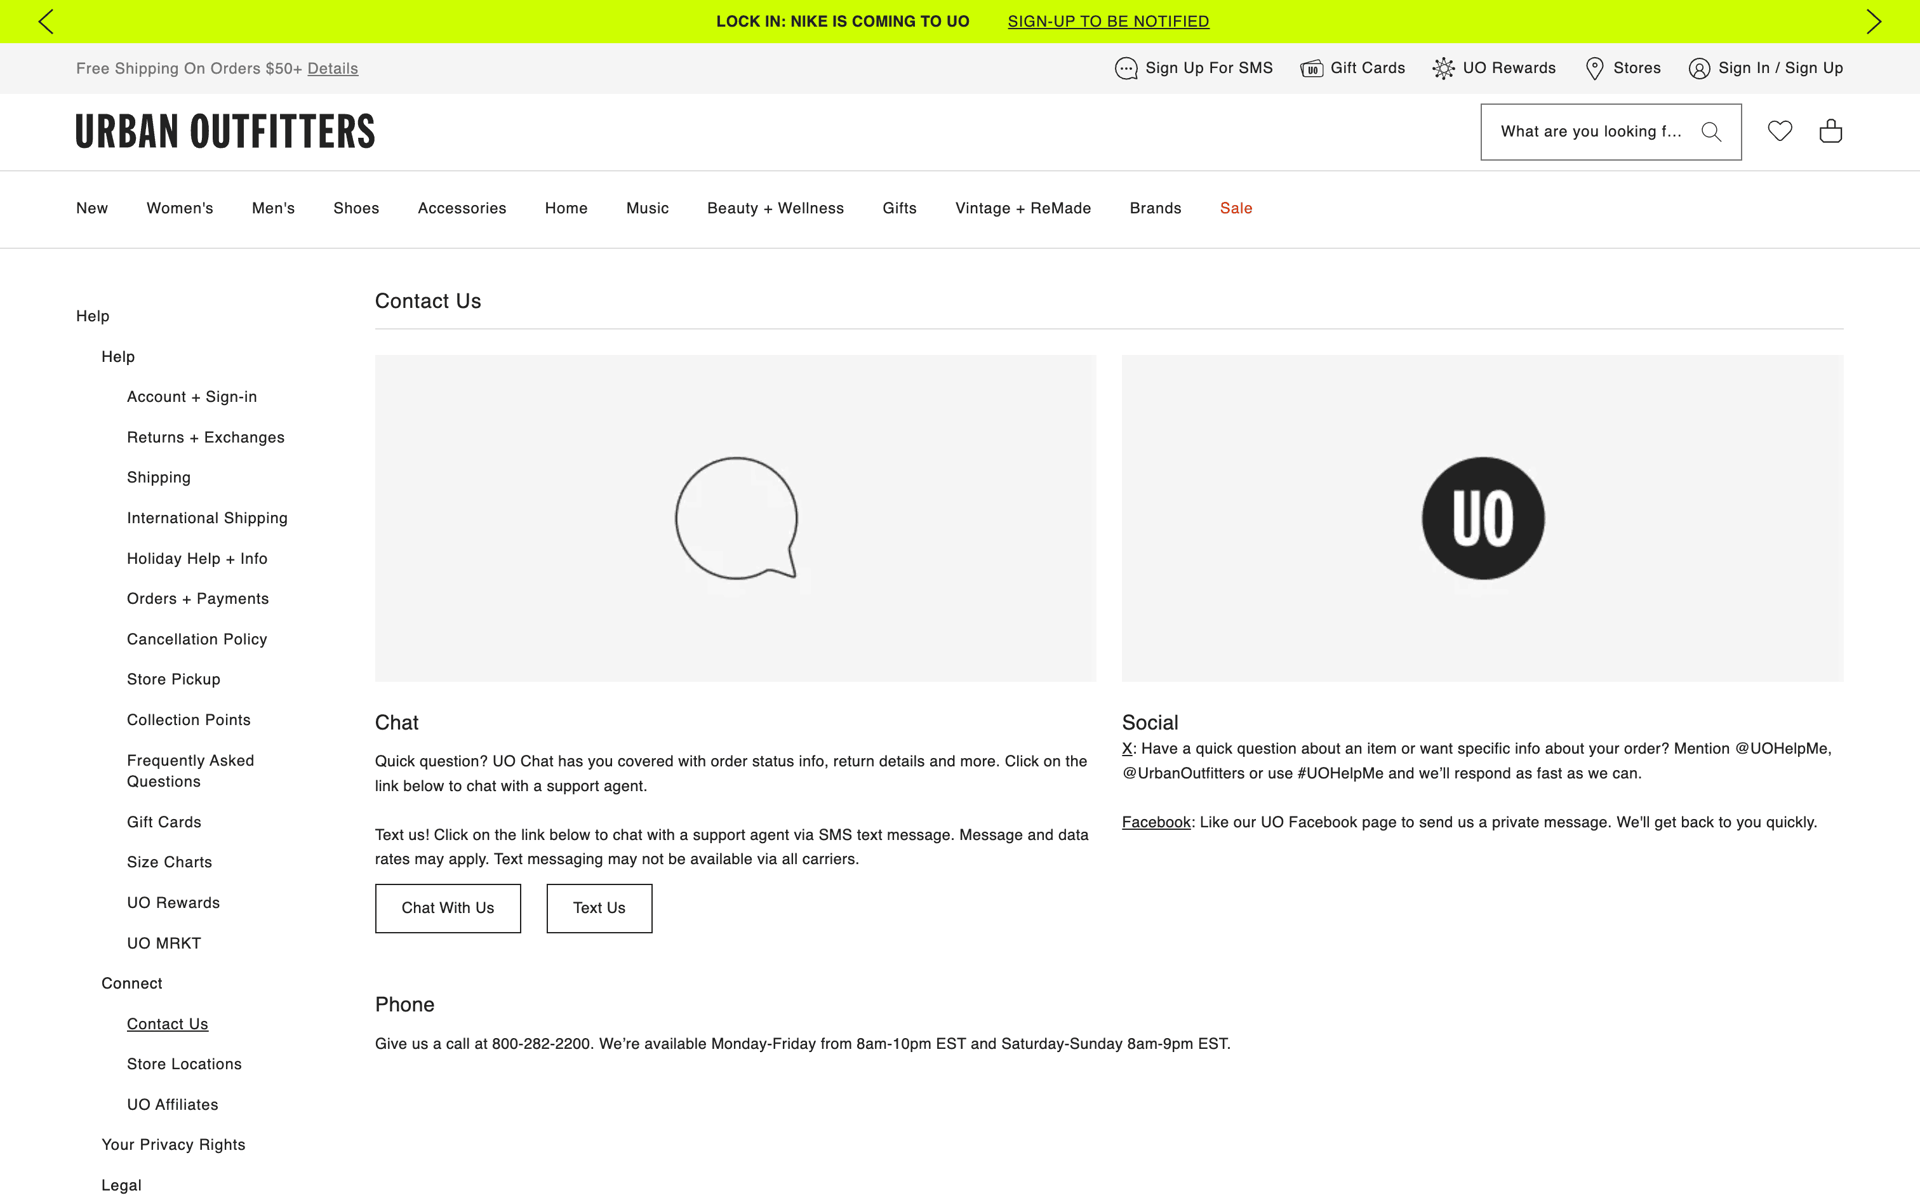Click the Chat With Us button
The height and width of the screenshot is (1200, 1920).
click(448, 908)
